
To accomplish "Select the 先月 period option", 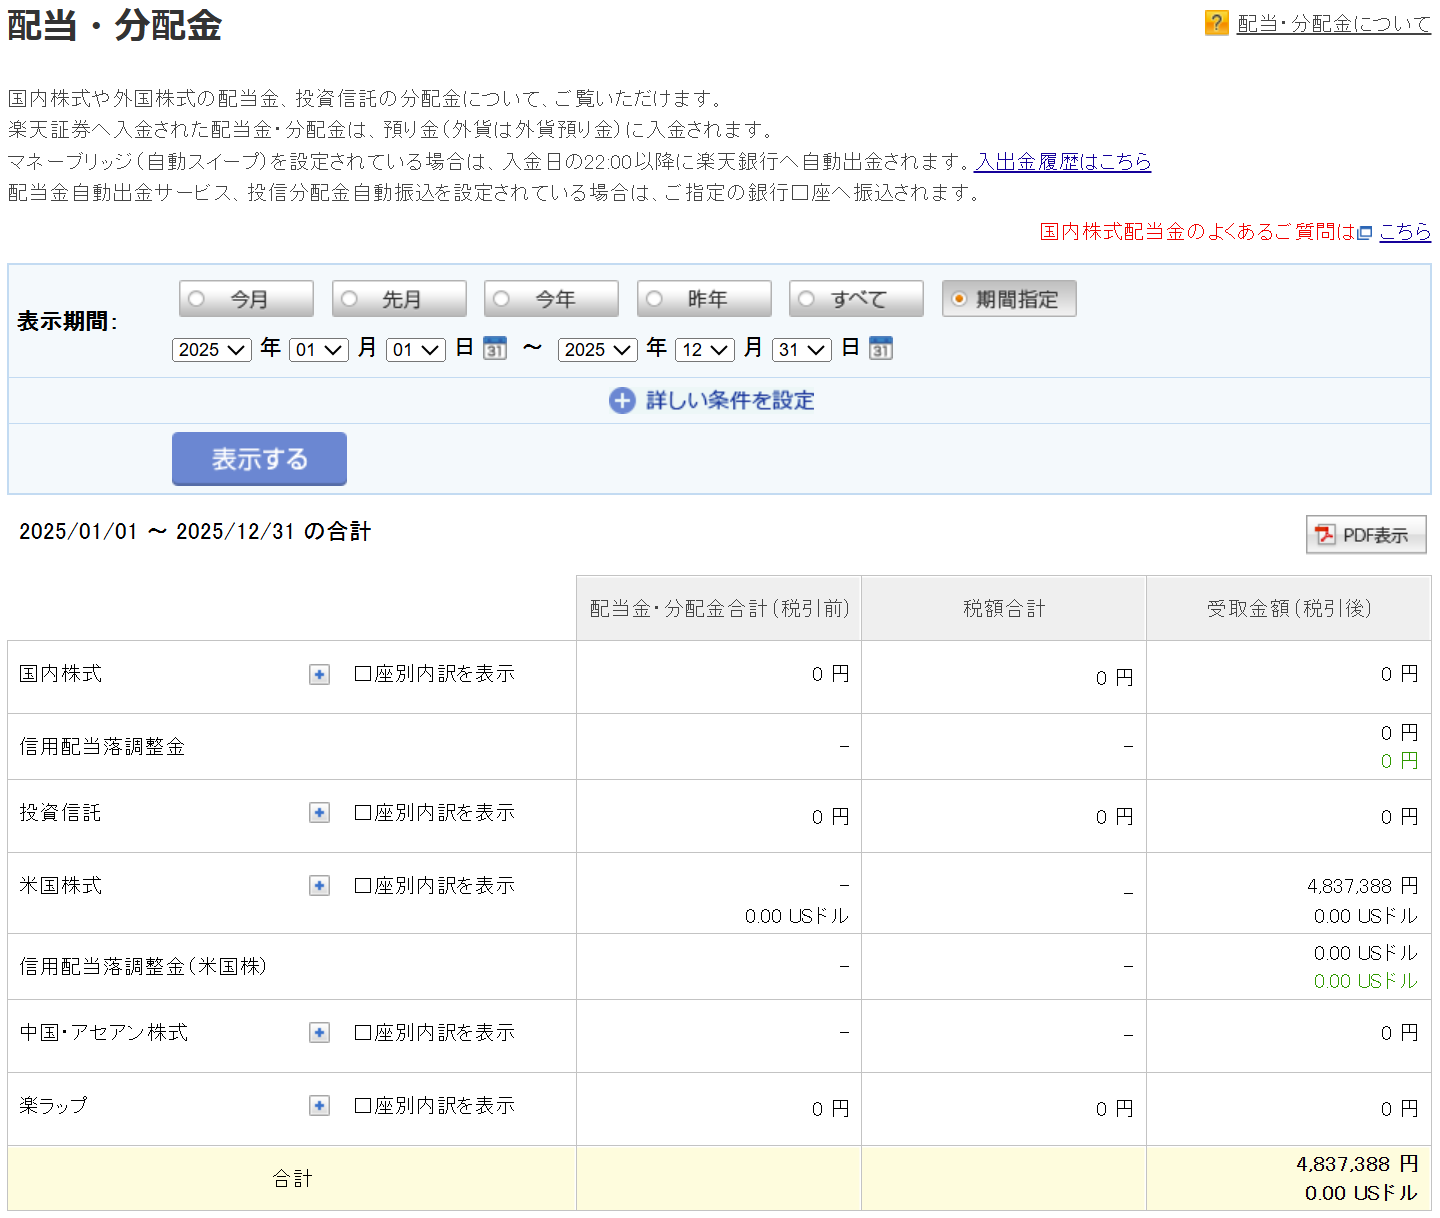I will pos(350,299).
